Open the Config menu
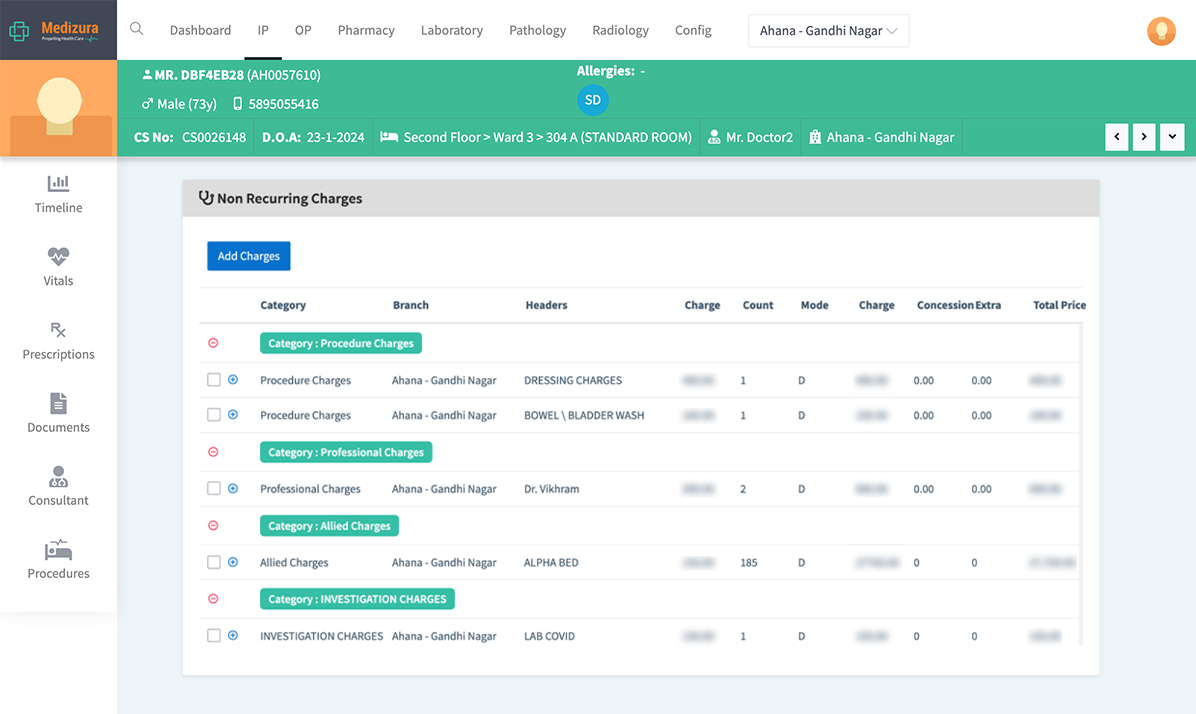This screenshot has height=714, width=1196. coord(693,31)
